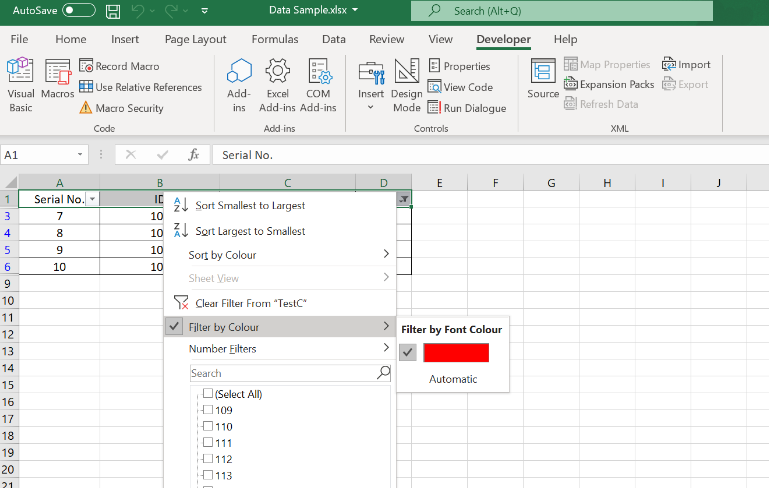Choose Sort Smallest to Largest
Screen dimensions: 769x488
coord(250,205)
